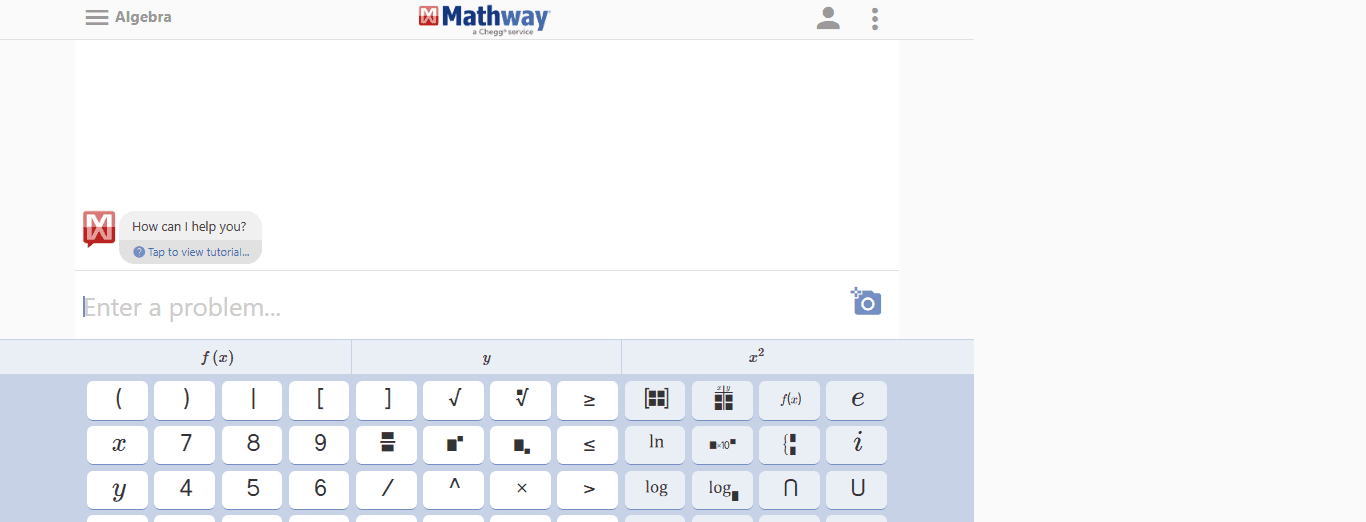
Task: Insert a closing parenthesis key
Action: (x=185, y=400)
